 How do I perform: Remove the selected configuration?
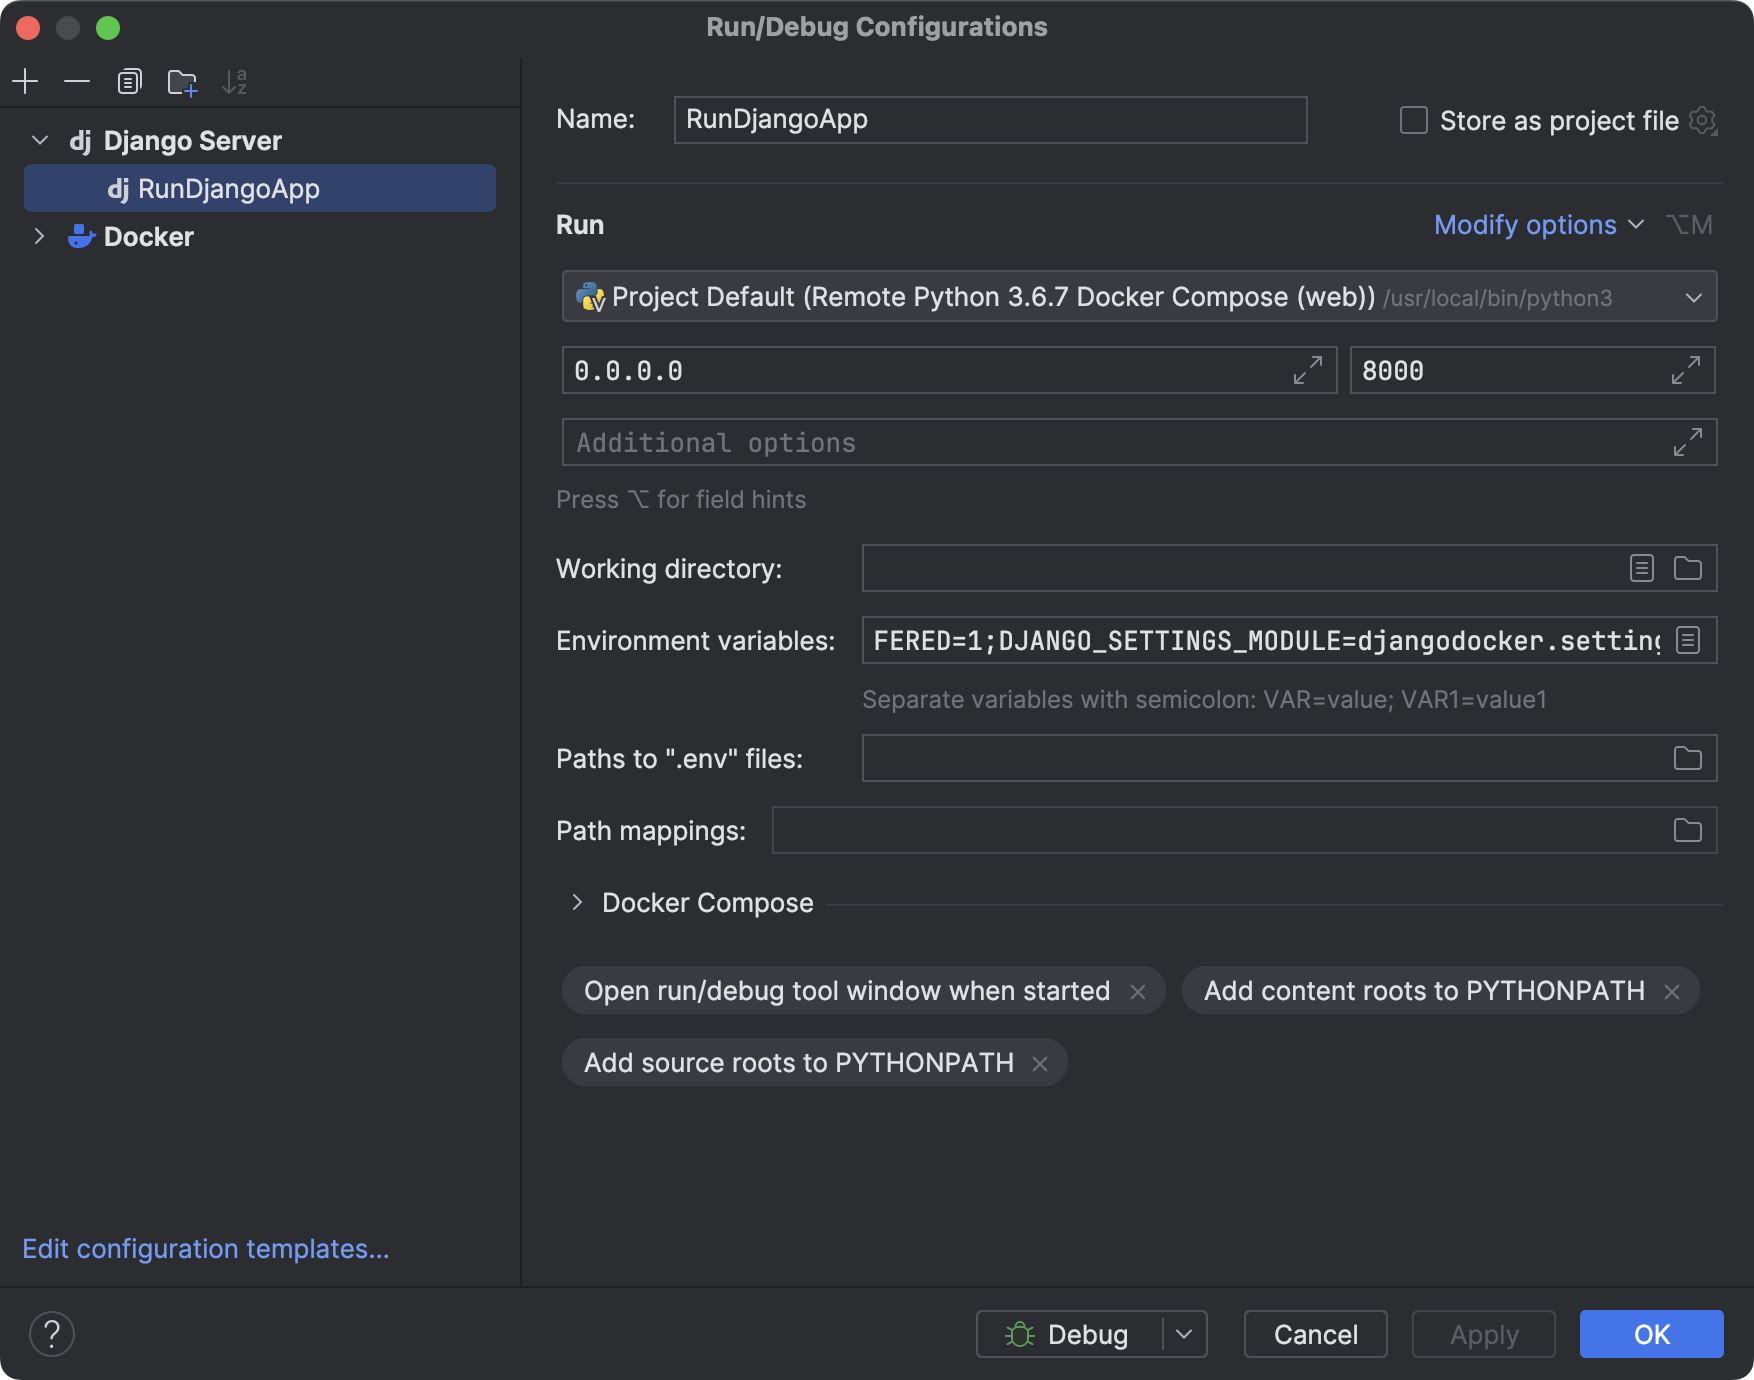point(77,81)
